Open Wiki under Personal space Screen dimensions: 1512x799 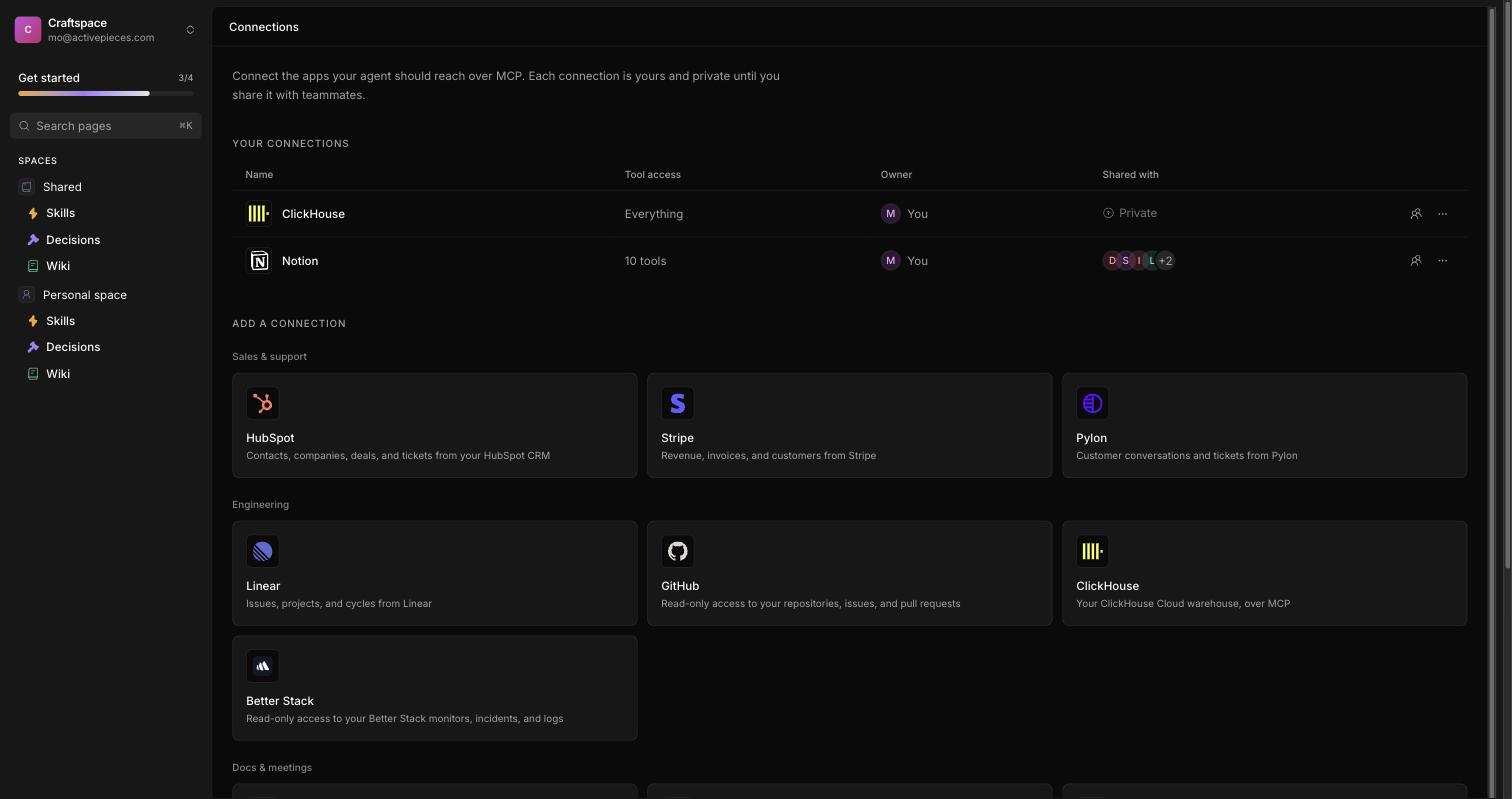58,374
